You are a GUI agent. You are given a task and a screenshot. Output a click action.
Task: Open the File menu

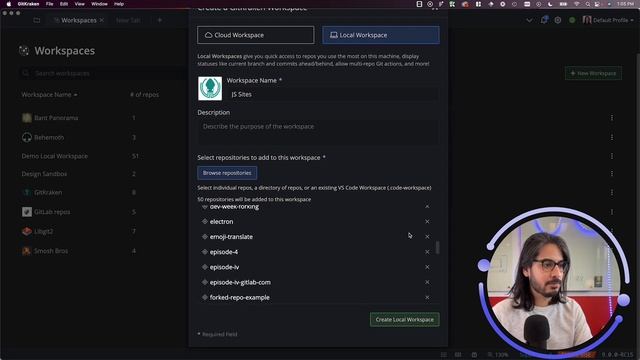click(49, 4)
